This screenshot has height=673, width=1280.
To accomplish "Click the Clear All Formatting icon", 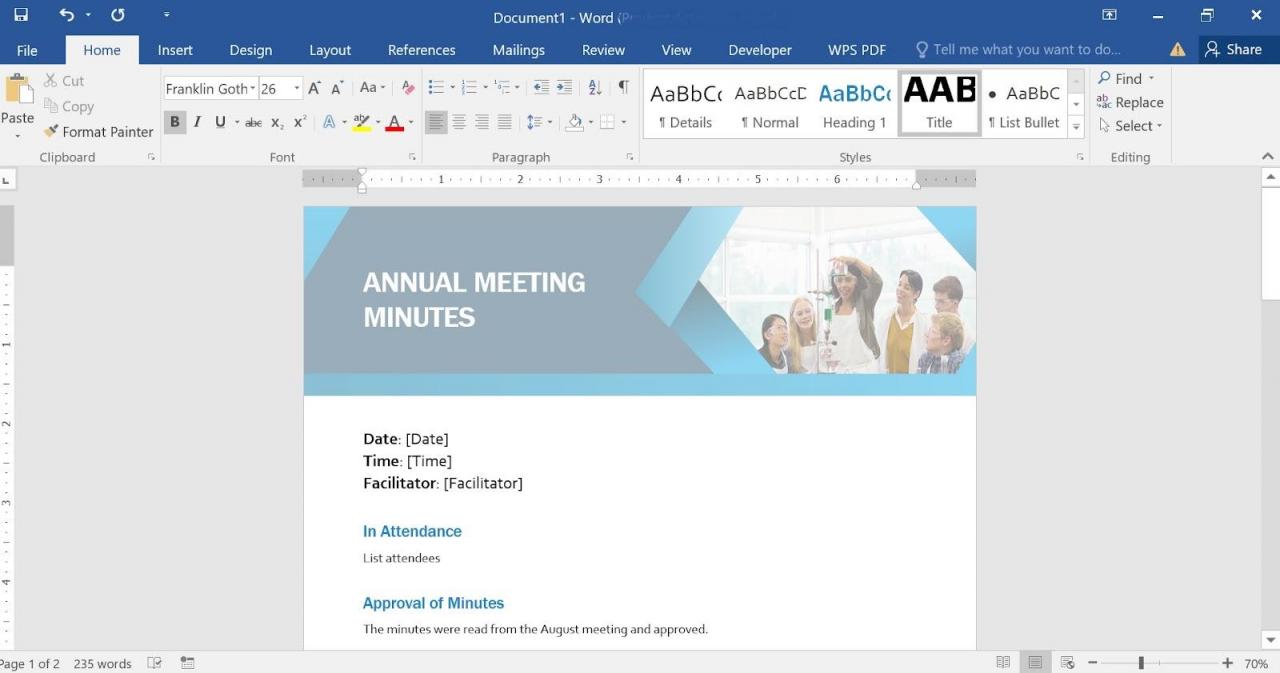I will pyautogui.click(x=407, y=88).
